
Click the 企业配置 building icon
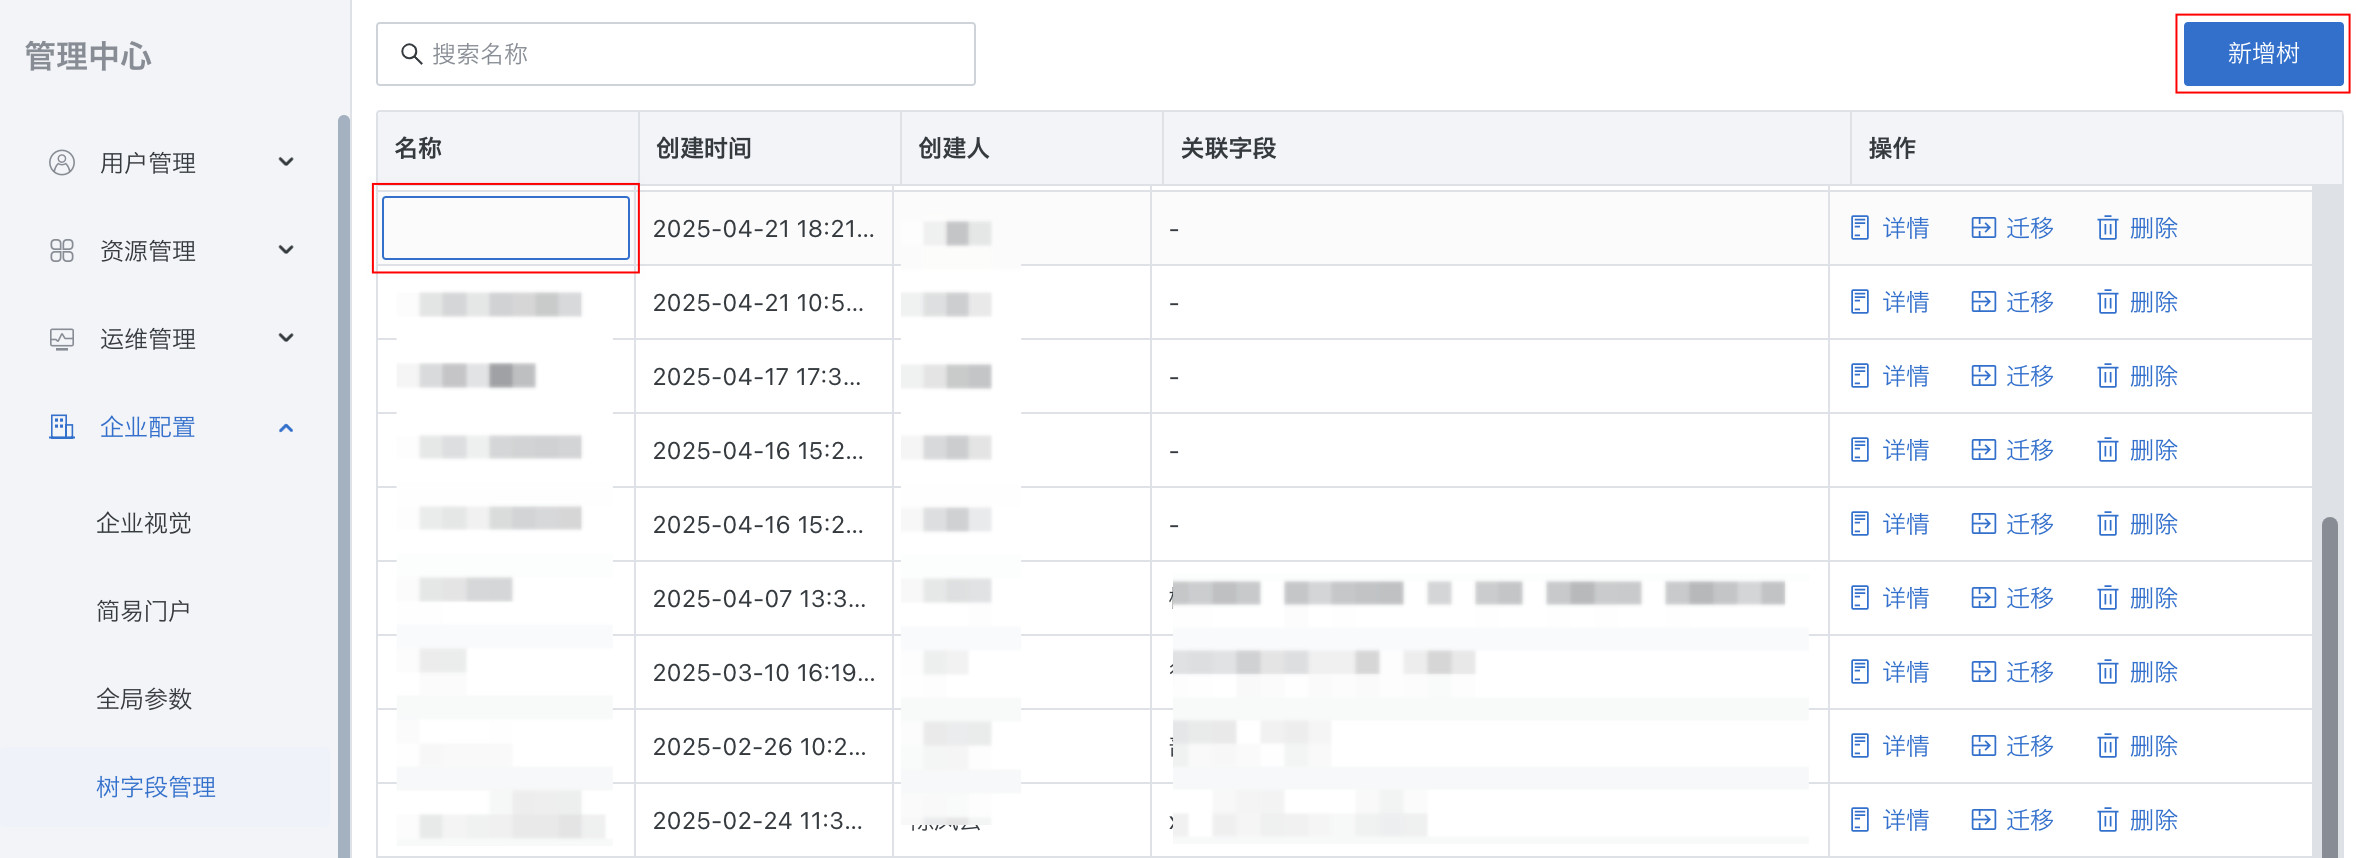tap(62, 427)
